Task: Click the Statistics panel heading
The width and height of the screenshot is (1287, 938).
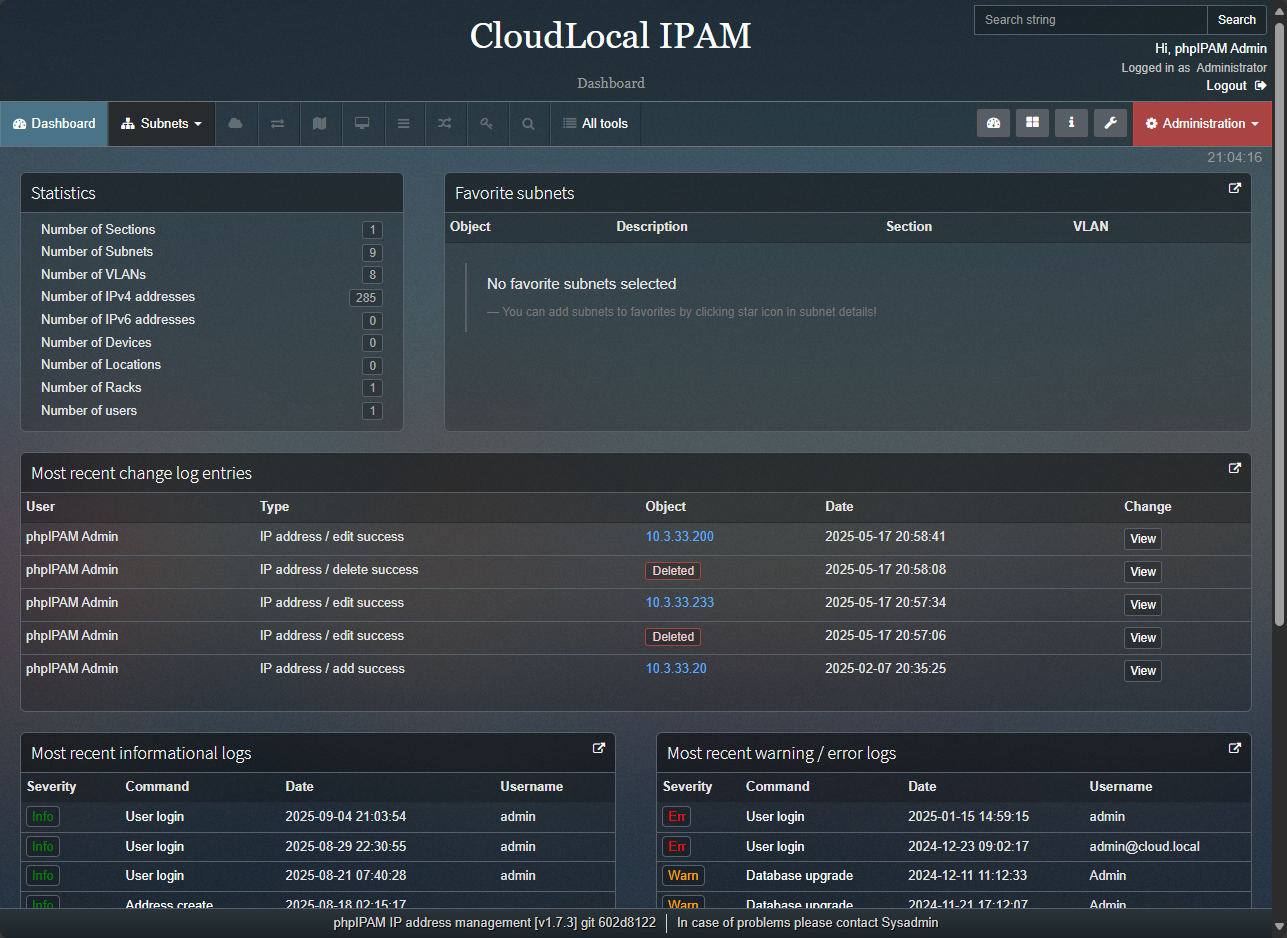Action: pyautogui.click(x=63, y=194)
